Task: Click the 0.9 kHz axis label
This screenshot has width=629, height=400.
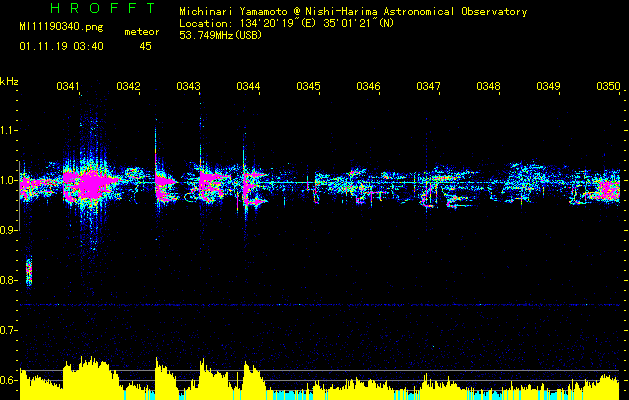Action: tap(8, 230)
